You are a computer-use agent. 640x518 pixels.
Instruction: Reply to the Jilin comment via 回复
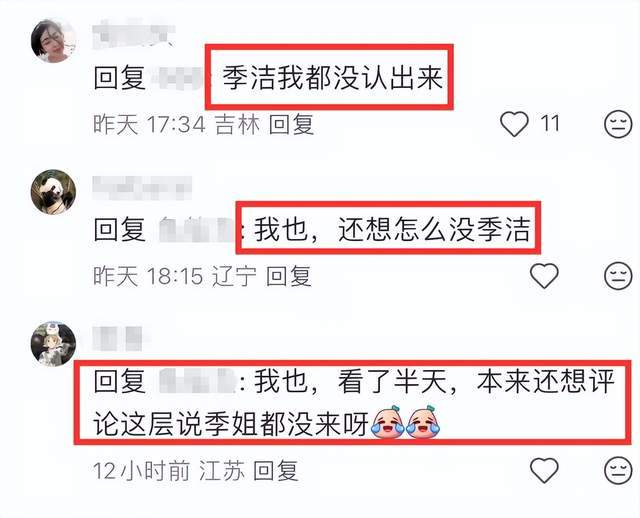[x=291, y=124]
